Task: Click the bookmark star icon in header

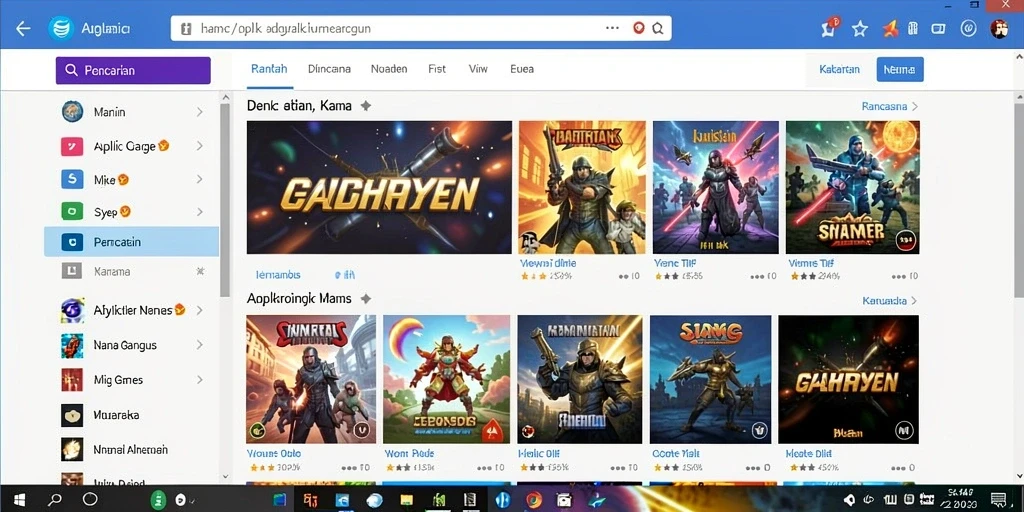Action: (860, 29)
